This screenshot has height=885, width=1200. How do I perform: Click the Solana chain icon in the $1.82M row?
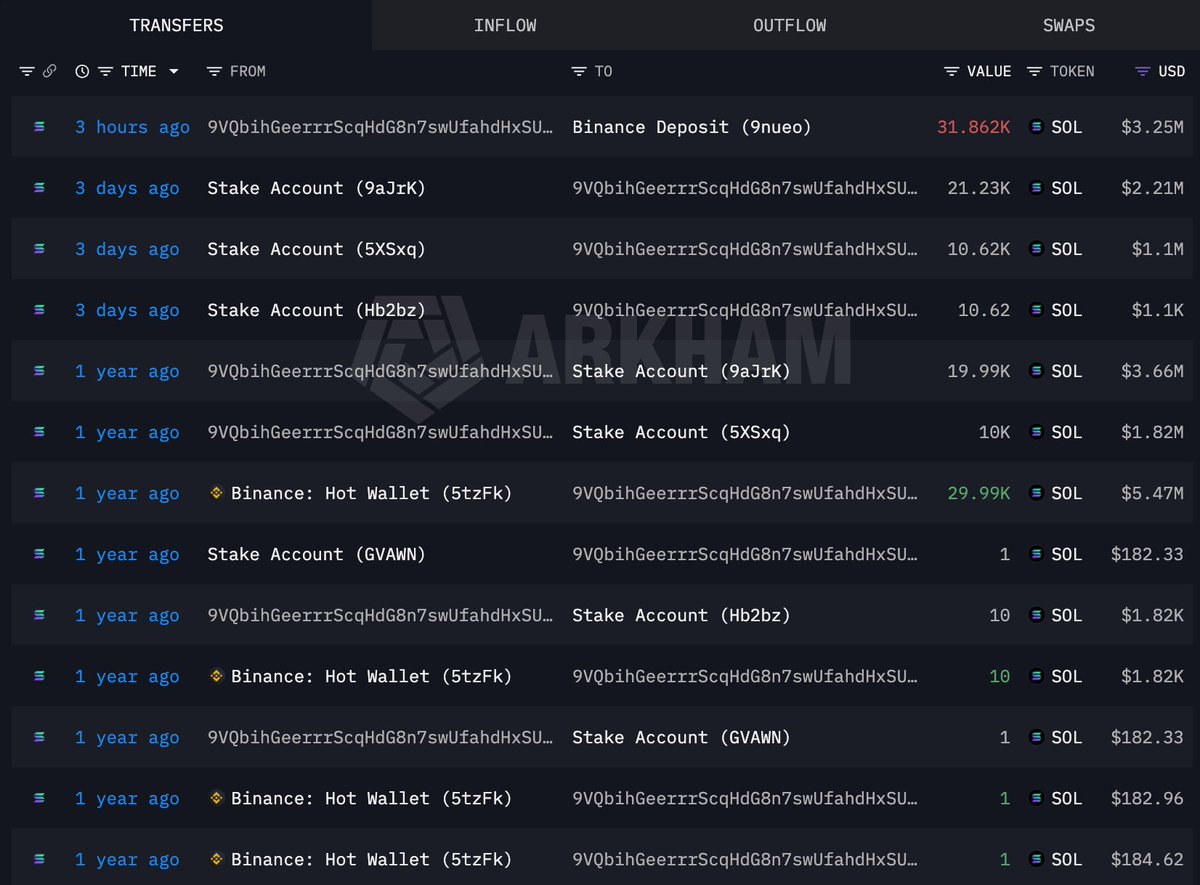tap(39, 432)
